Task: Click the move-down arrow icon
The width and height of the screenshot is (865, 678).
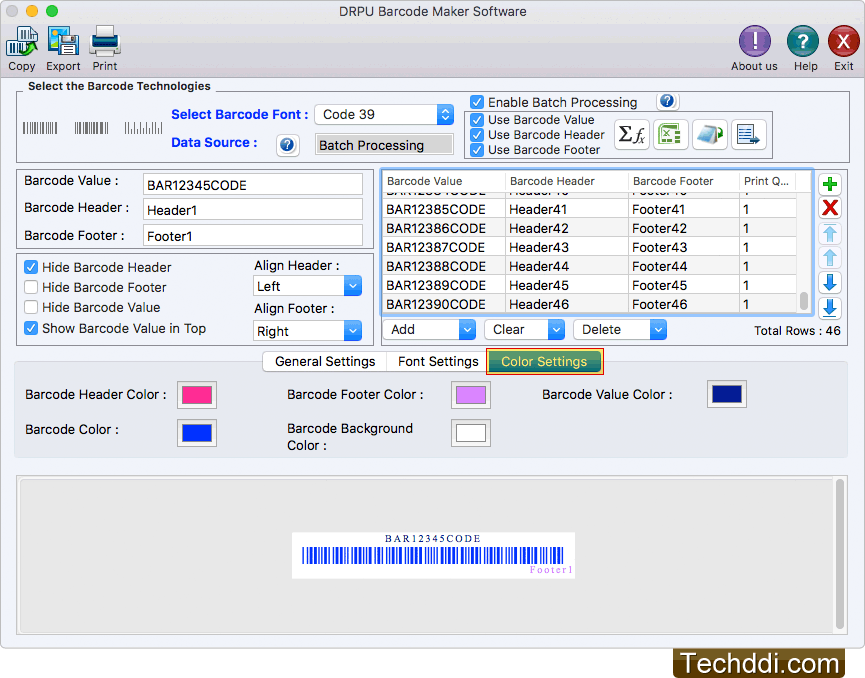Action: pyautogui.click(x=830, y=282)
